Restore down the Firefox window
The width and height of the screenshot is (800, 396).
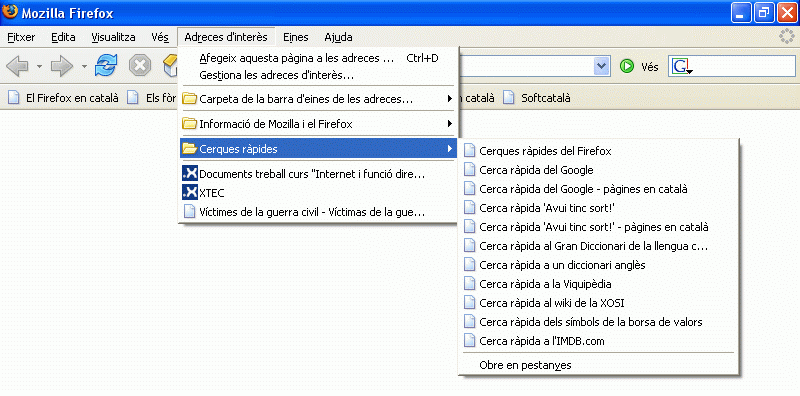[x=764, y=13]
